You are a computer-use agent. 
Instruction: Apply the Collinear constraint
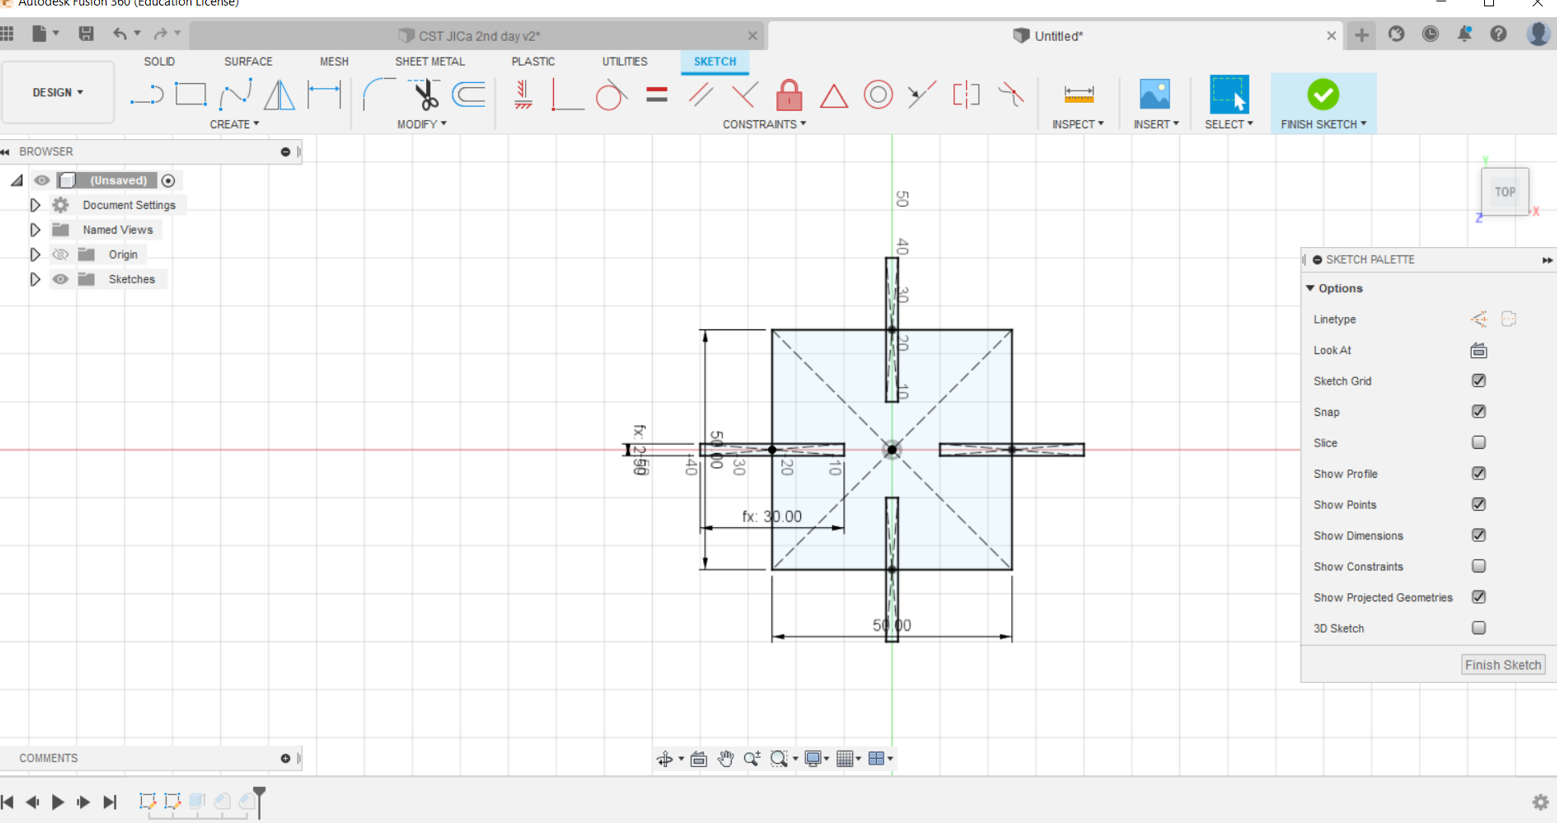pyautogui.click(x=922, y=95)
